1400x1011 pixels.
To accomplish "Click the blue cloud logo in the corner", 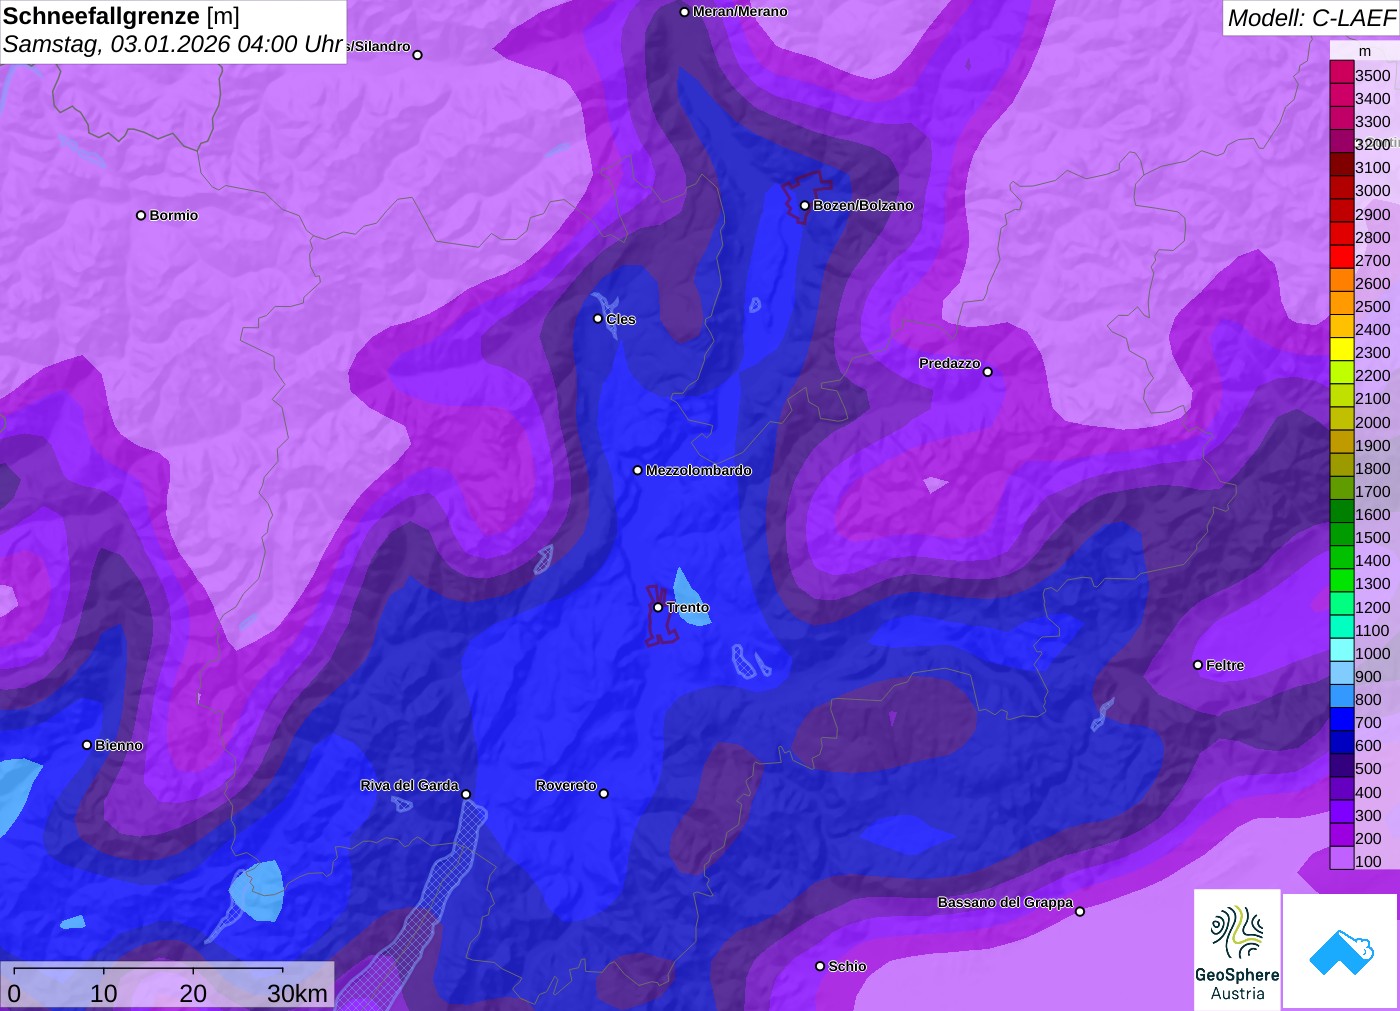I will click(1341, 951).
